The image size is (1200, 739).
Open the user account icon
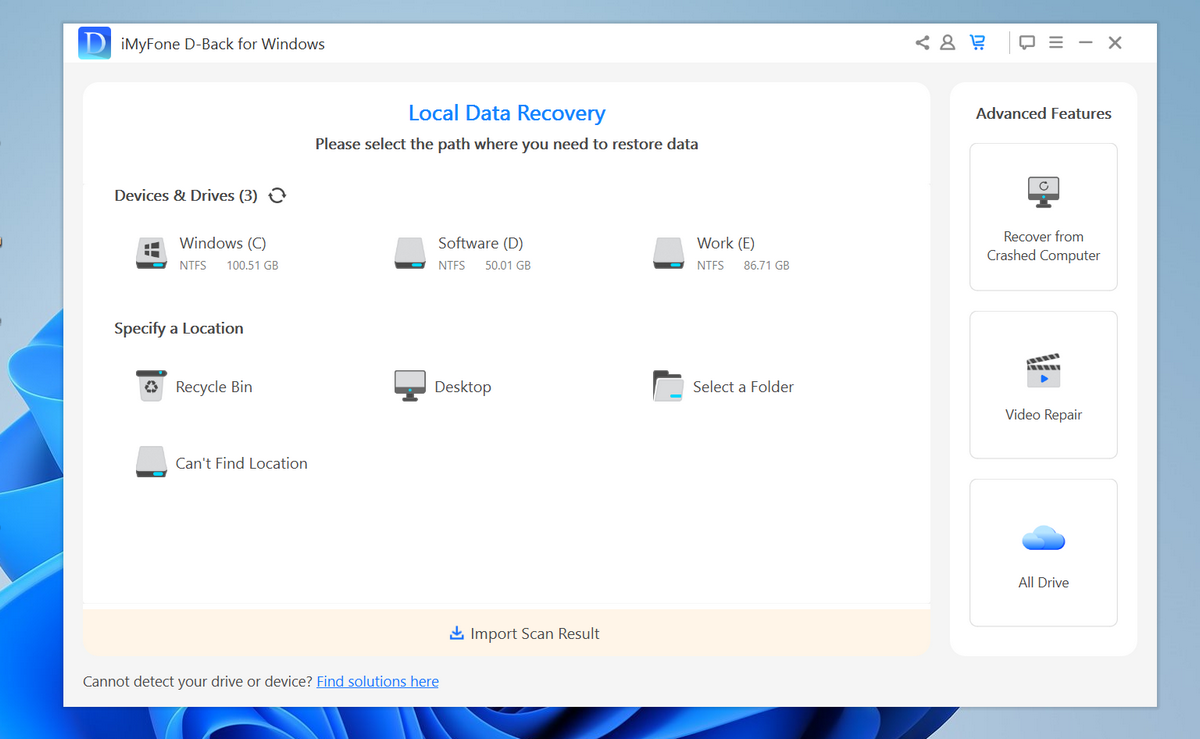[948, 43]
